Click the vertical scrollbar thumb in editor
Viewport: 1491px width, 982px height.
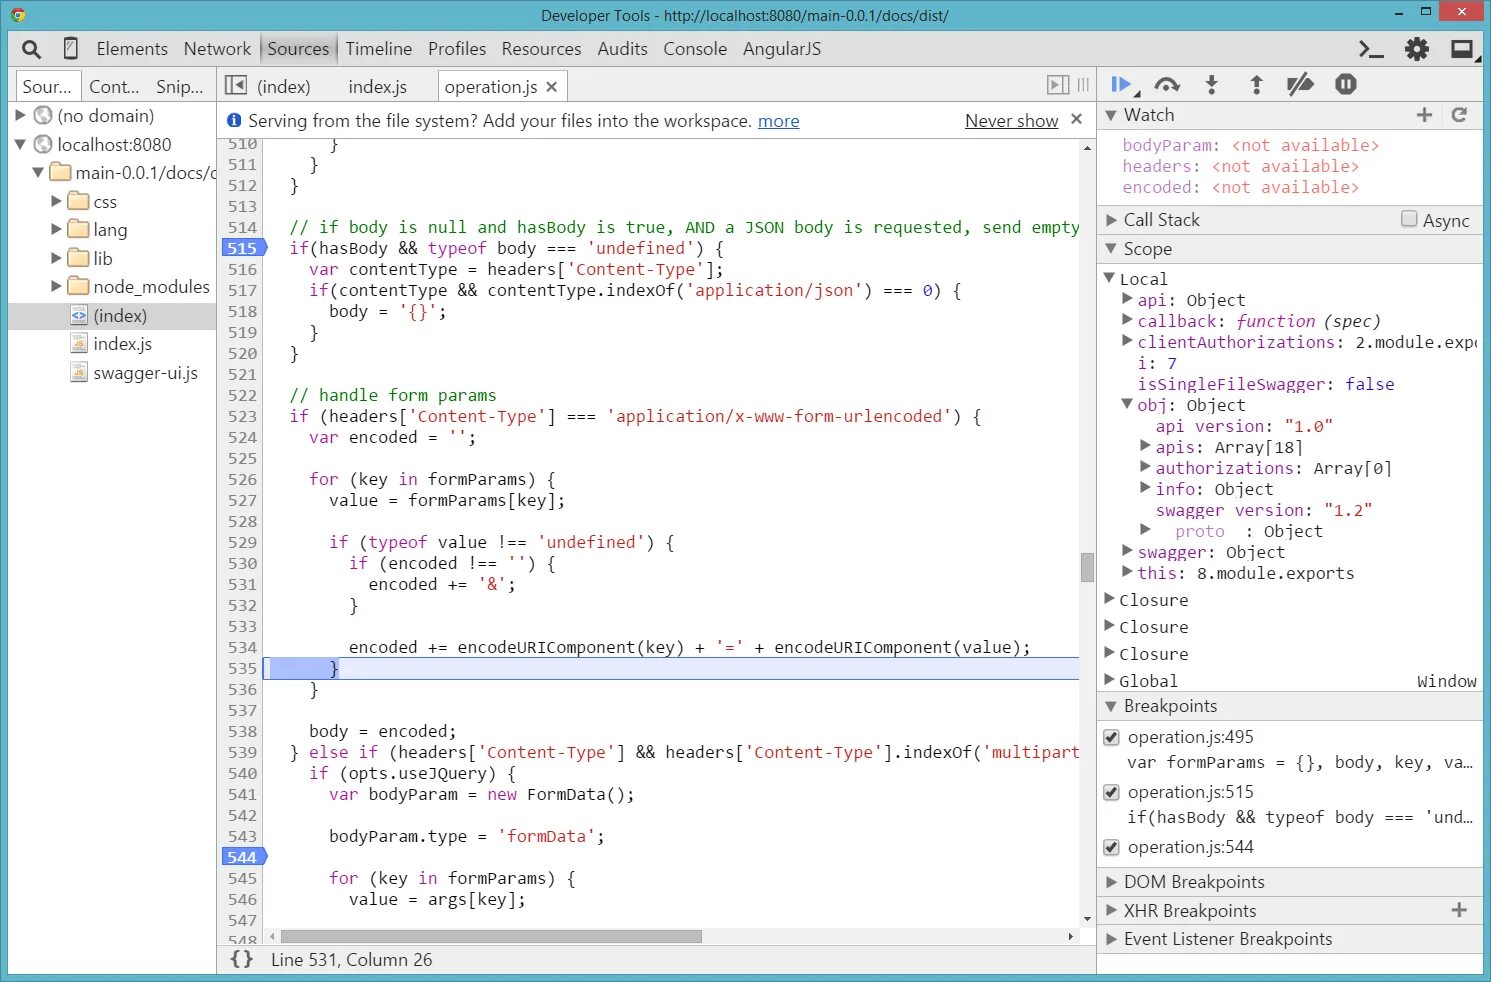[x=1087, y=567]
